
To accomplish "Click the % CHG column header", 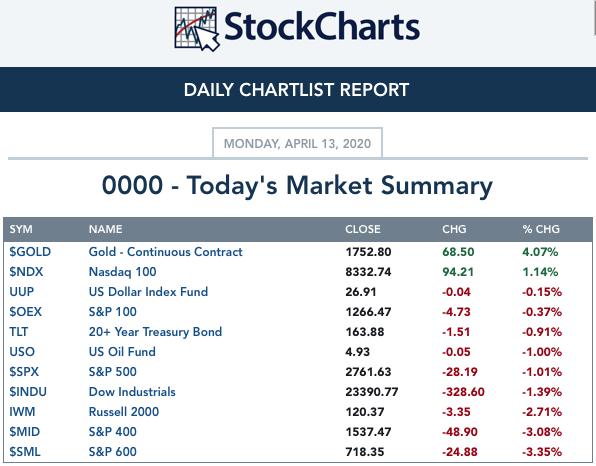I will coord(541,229).
